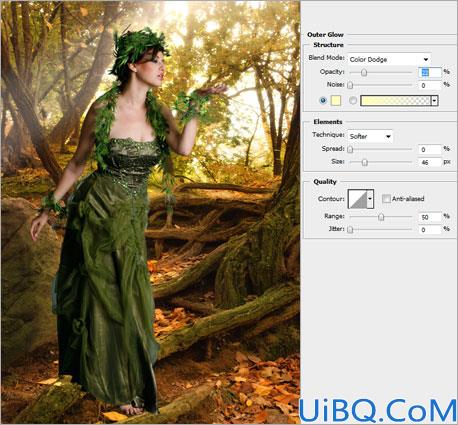Click the Size pixel value field
Viewport: 458px width, 425px height.
pos(429,162)
